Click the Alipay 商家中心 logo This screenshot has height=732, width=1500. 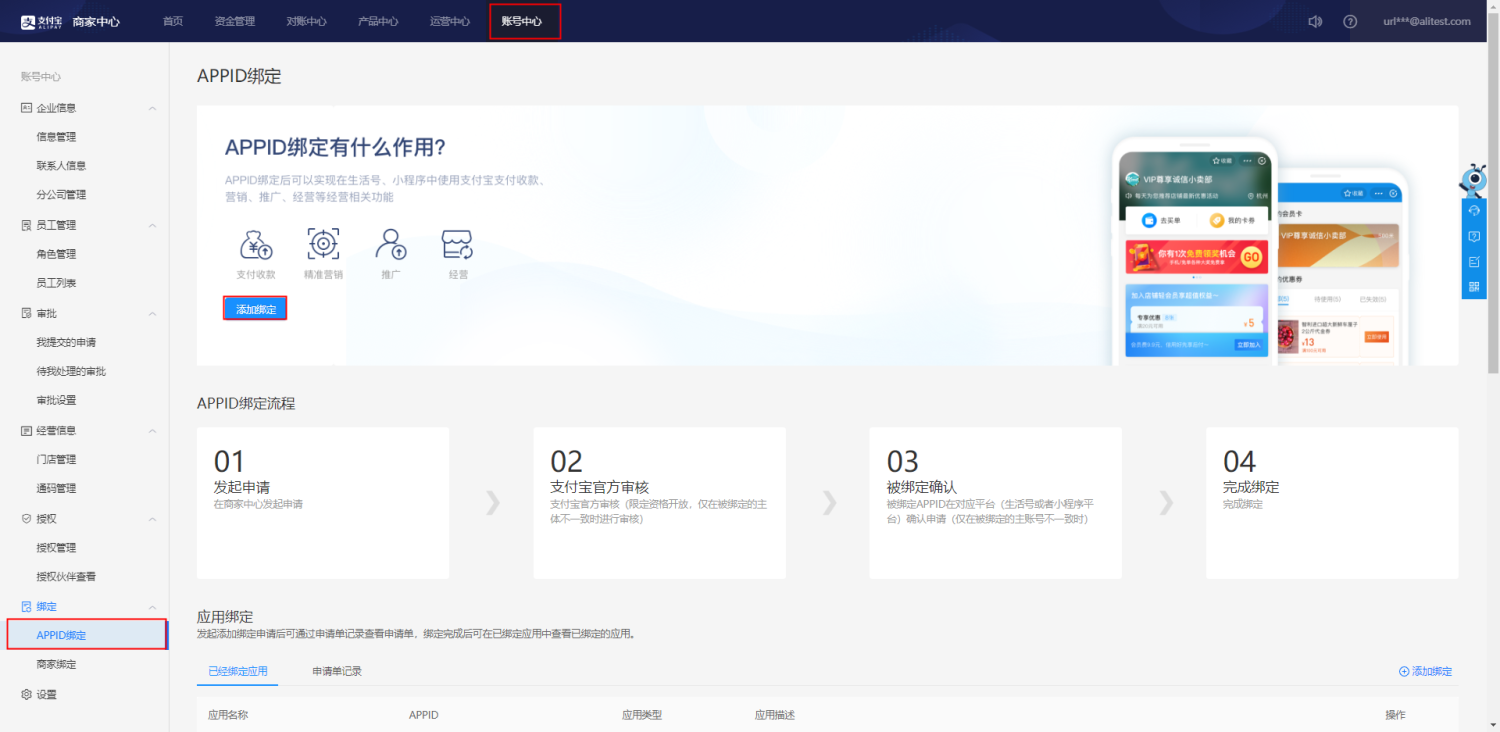tap(70, 21)
